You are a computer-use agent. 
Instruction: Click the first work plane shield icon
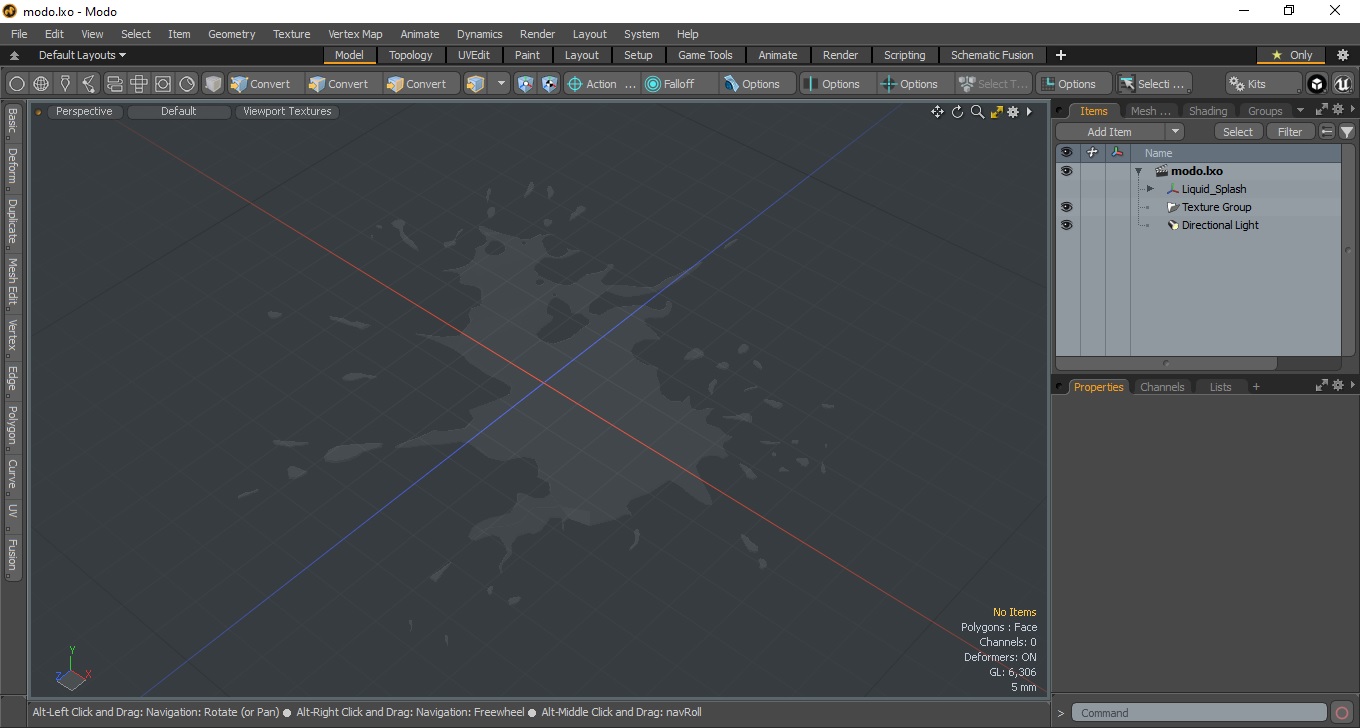[x=525, y=84]
